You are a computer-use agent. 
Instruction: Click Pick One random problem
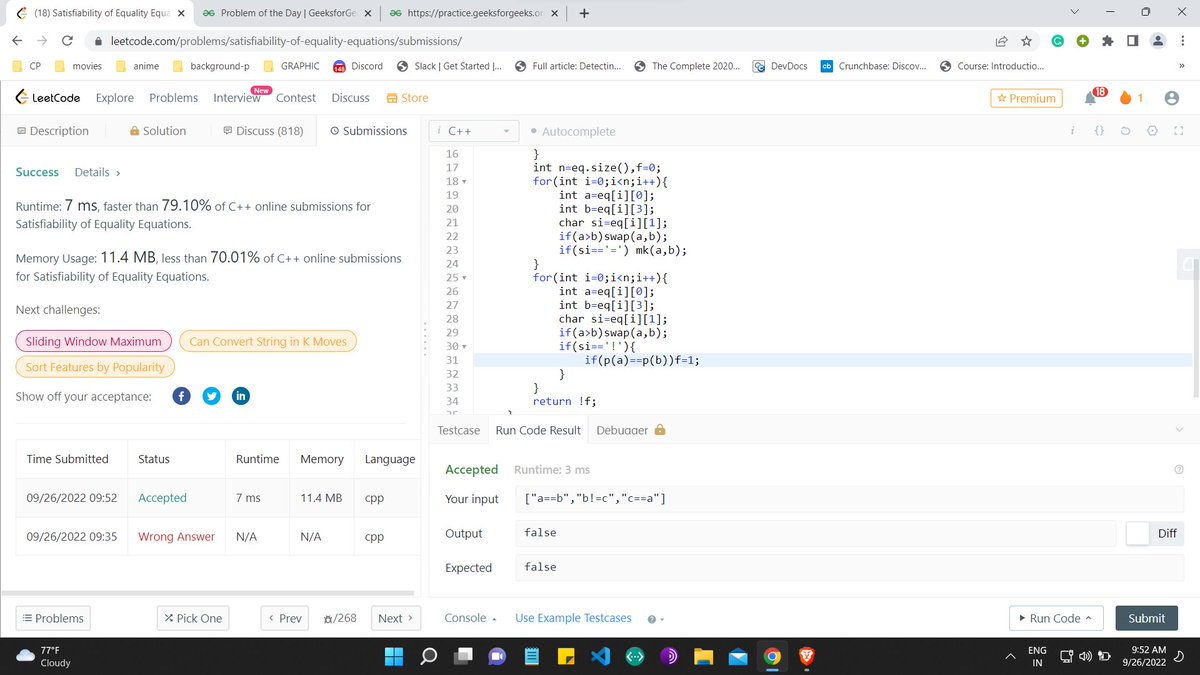point(192,618)
